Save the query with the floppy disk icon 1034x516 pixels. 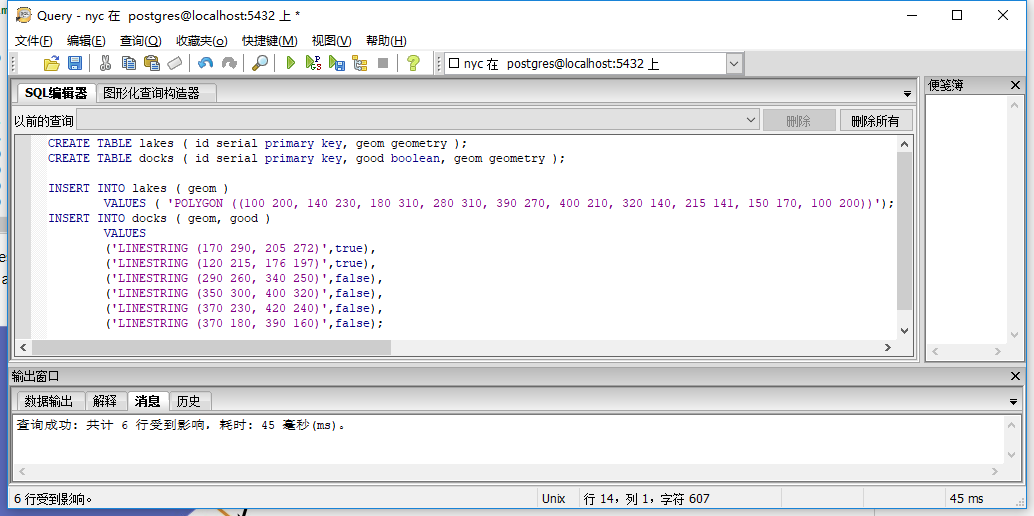pyautogui.click(x=75, y=63)
